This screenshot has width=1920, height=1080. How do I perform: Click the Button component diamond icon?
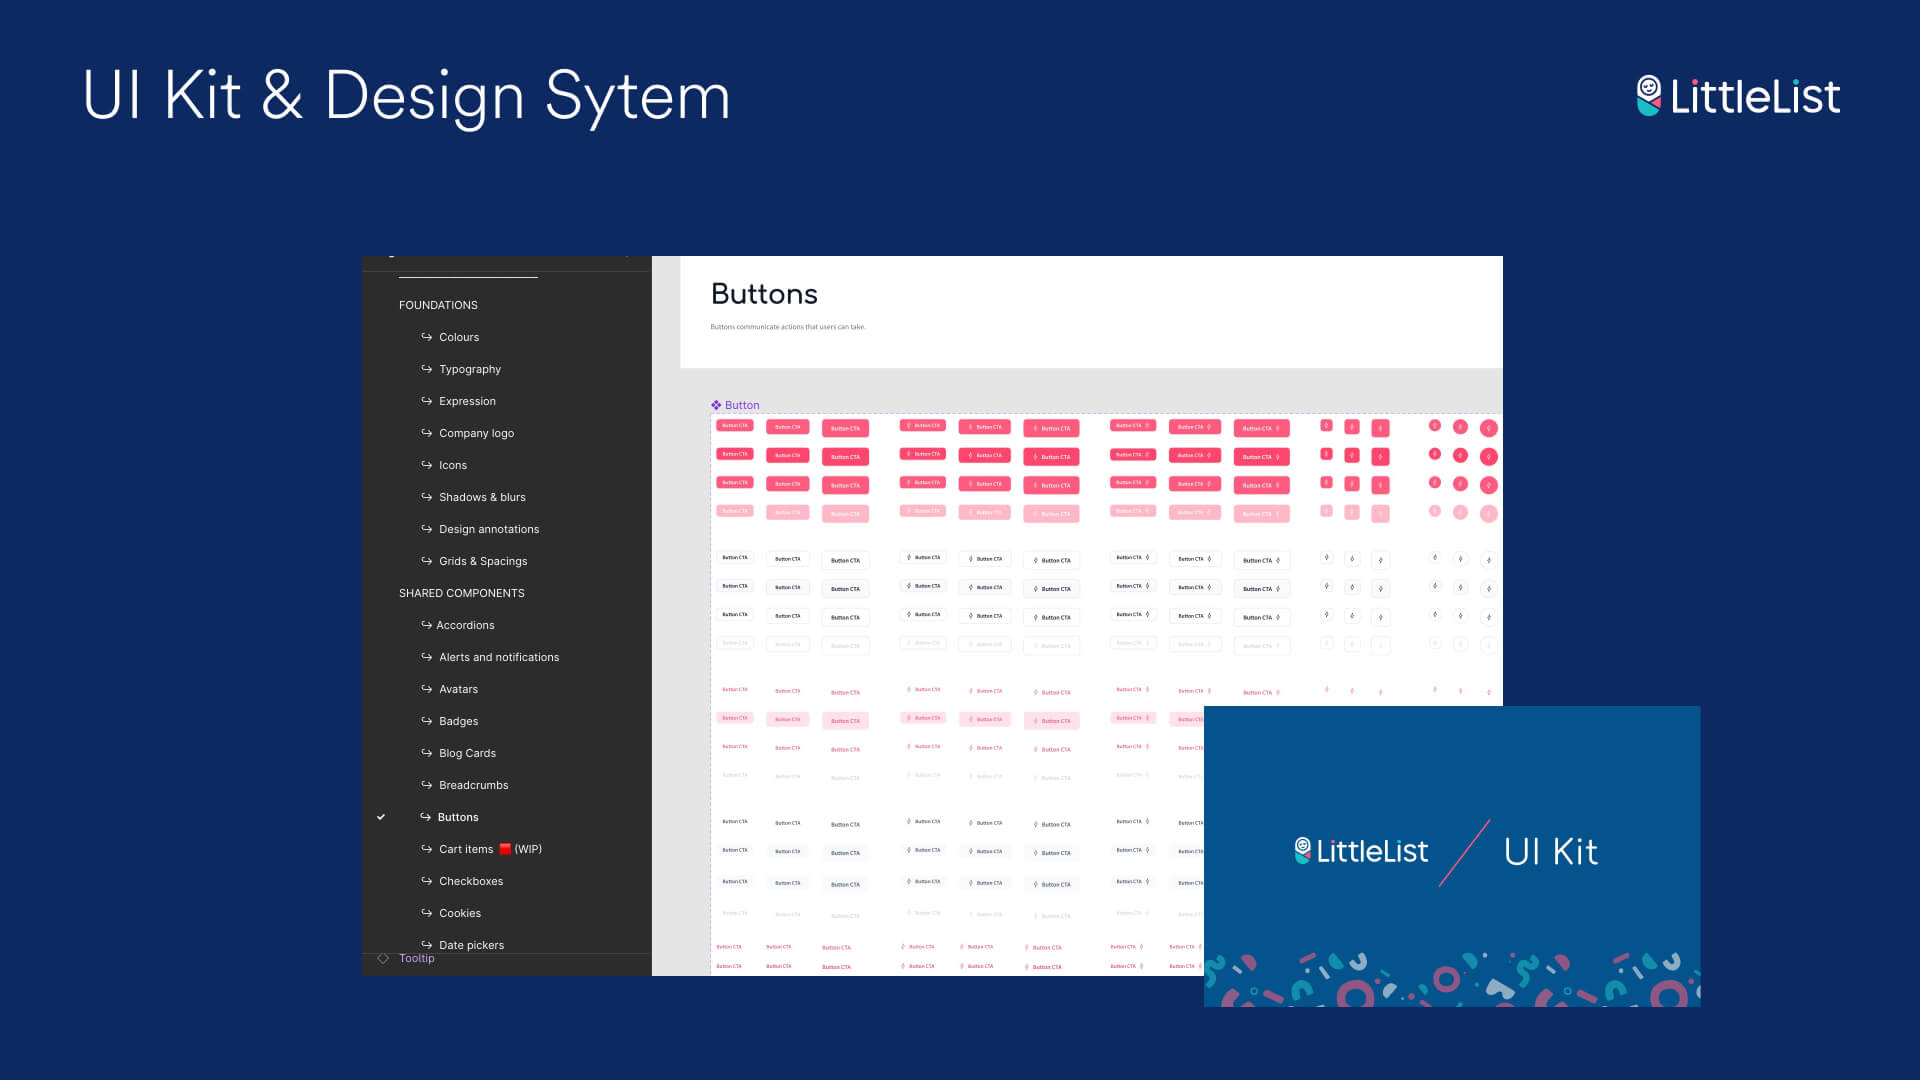[716, 405]
